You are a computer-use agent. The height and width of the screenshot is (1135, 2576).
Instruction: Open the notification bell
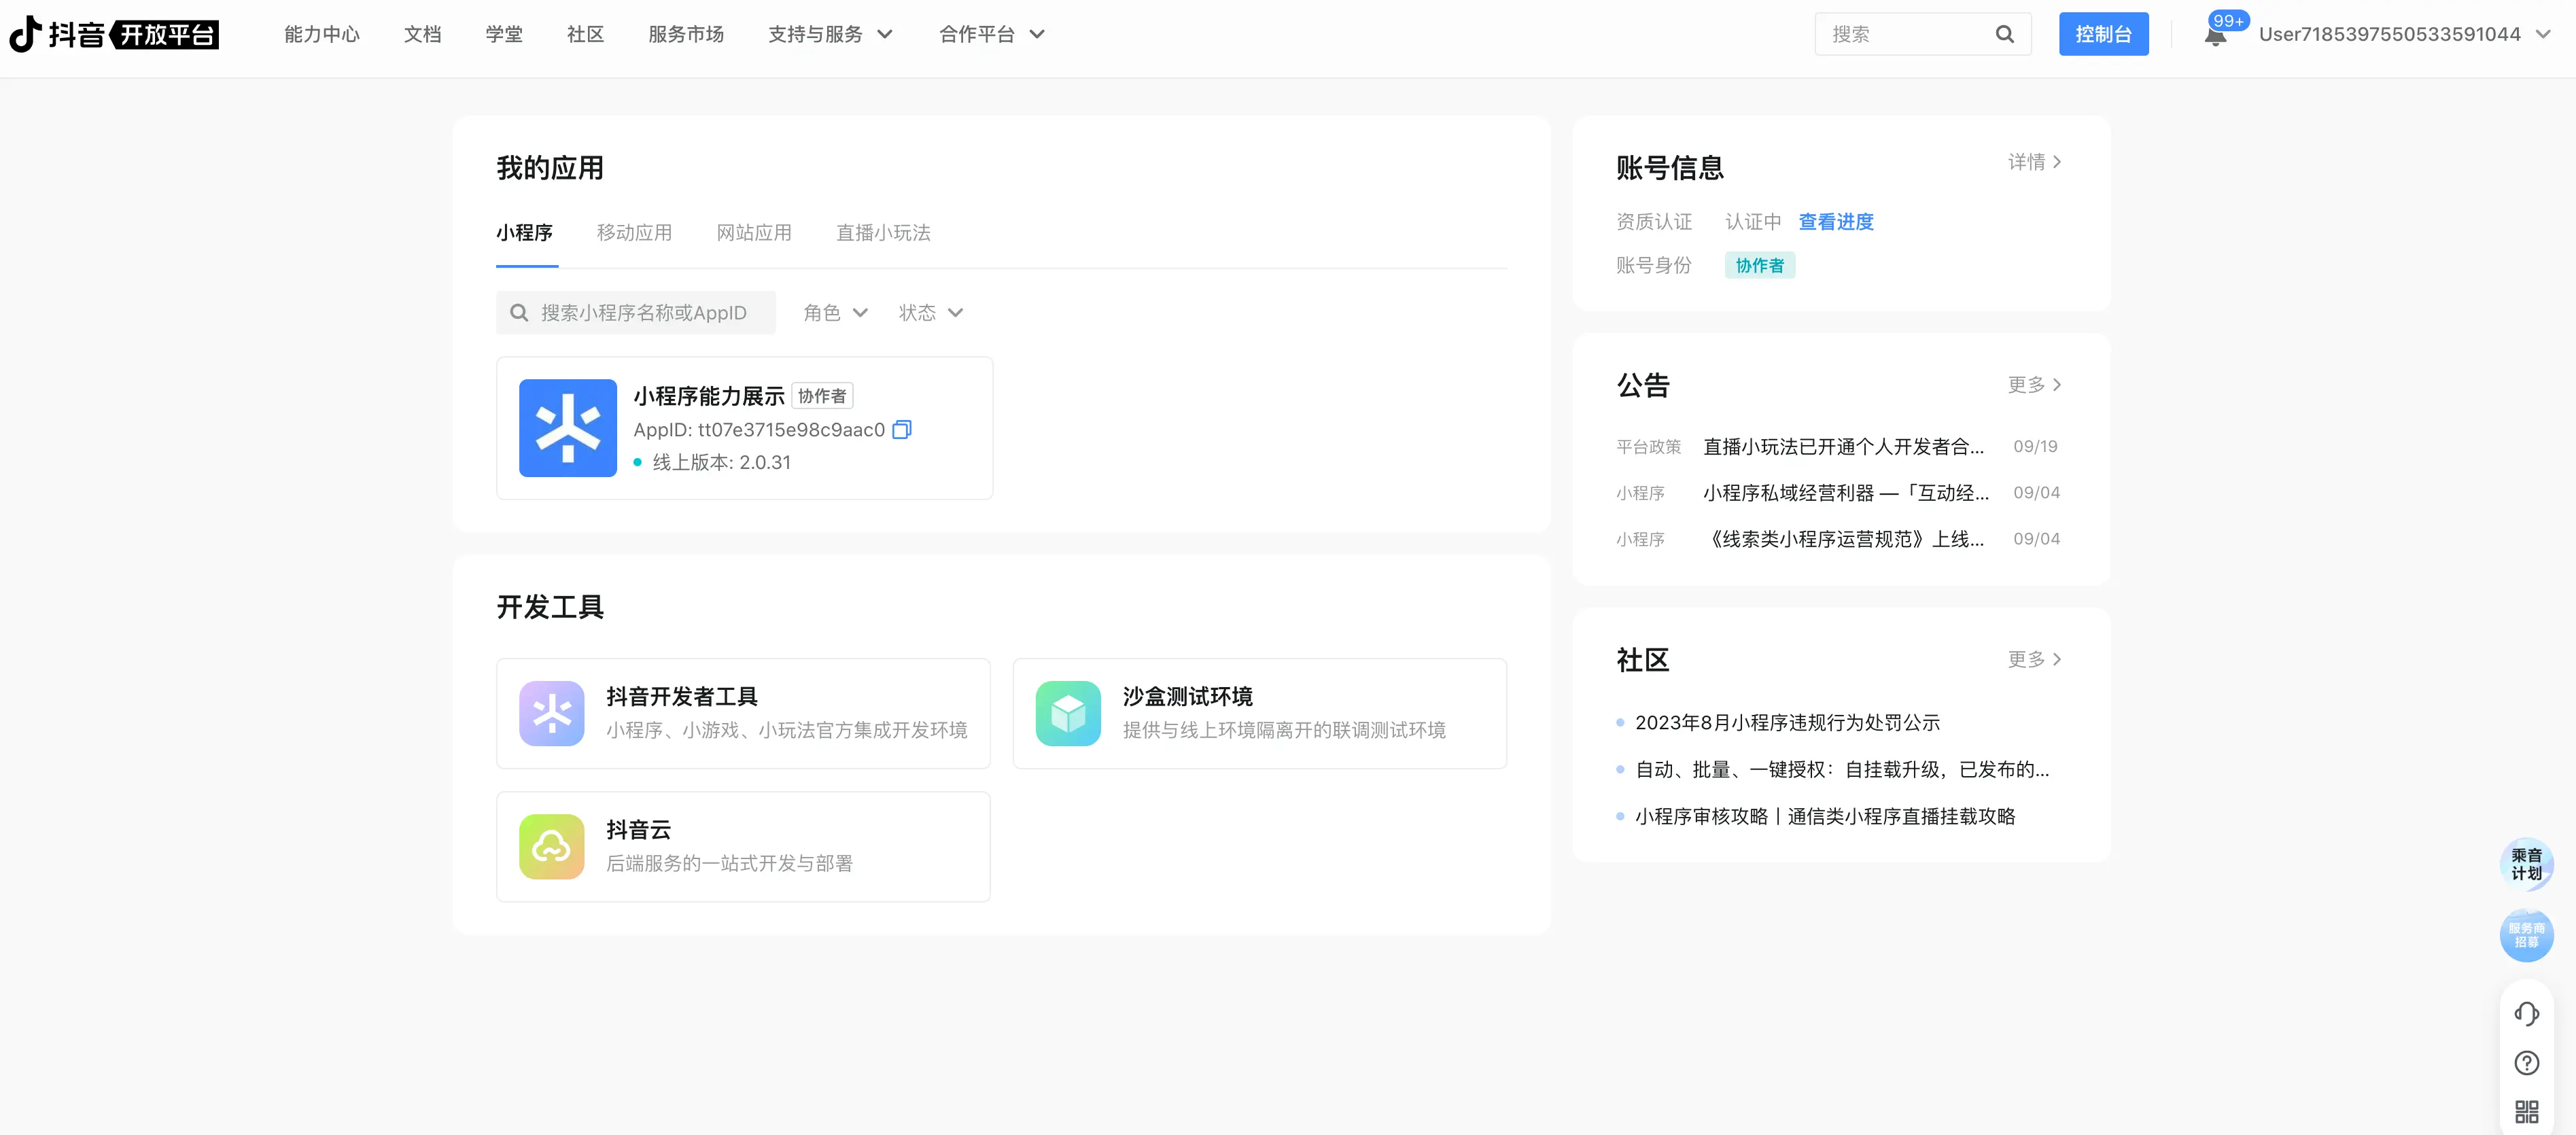2215,37
